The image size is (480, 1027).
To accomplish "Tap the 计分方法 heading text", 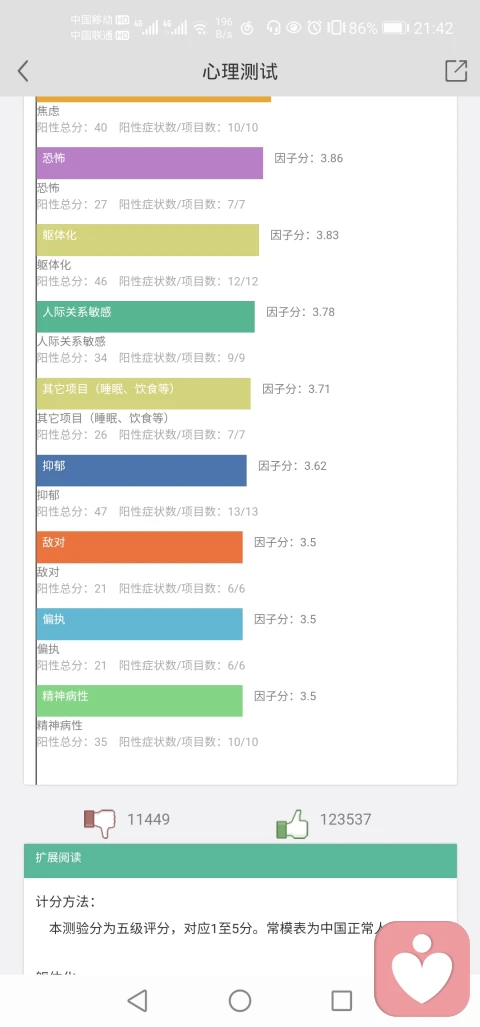I will click(x=65, y=902).
